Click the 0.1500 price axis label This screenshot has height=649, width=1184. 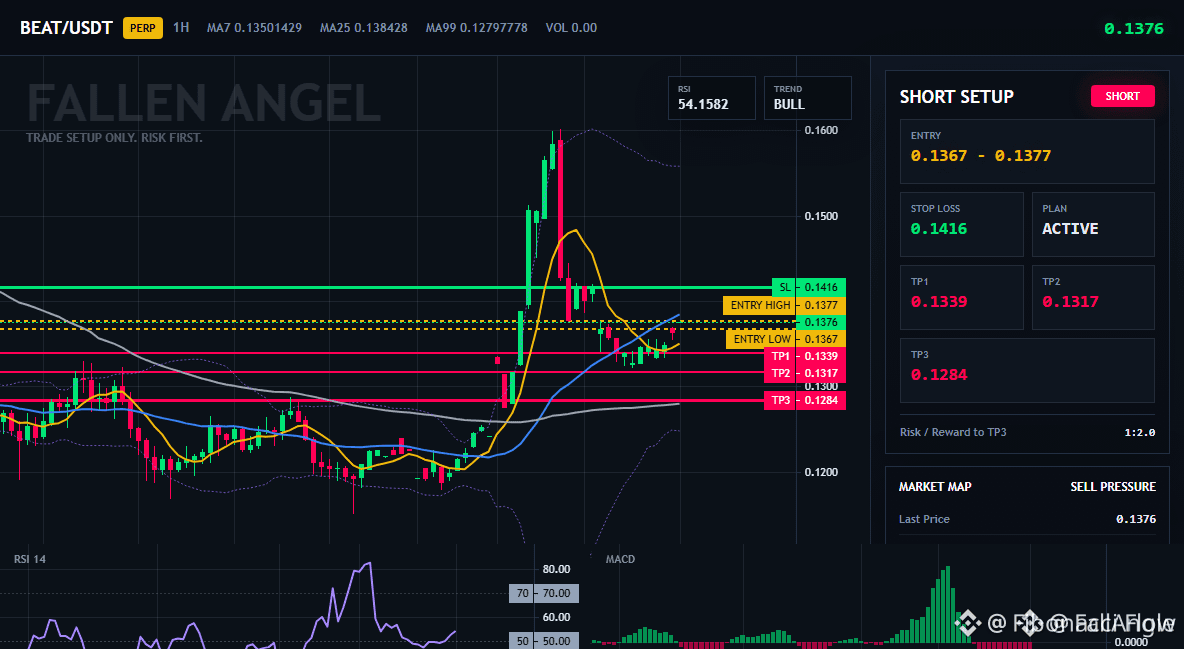pos(821,216)
